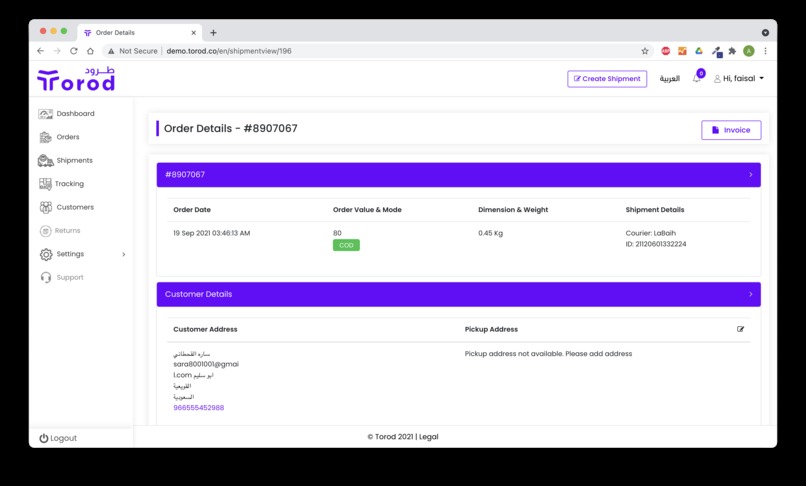
Task: Open the Hi, faisal user dropdown
Action: tap(739, 79)
